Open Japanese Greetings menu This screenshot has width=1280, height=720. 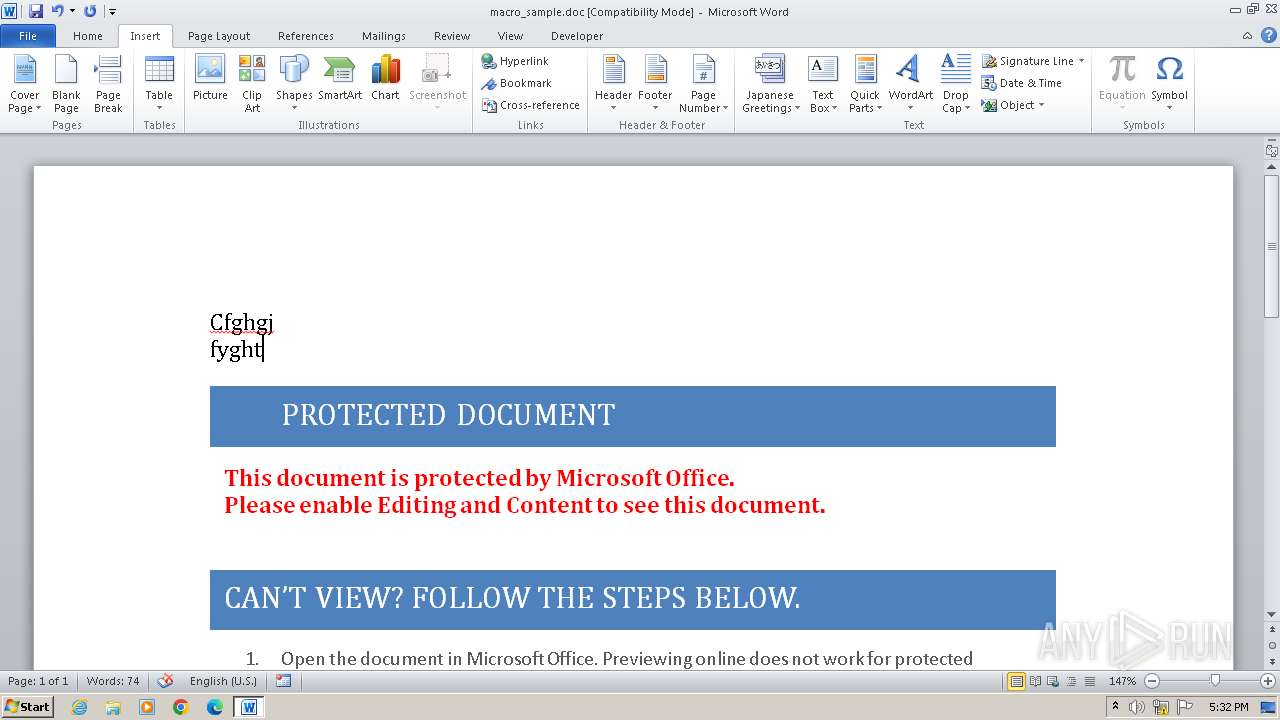point(770,84)
